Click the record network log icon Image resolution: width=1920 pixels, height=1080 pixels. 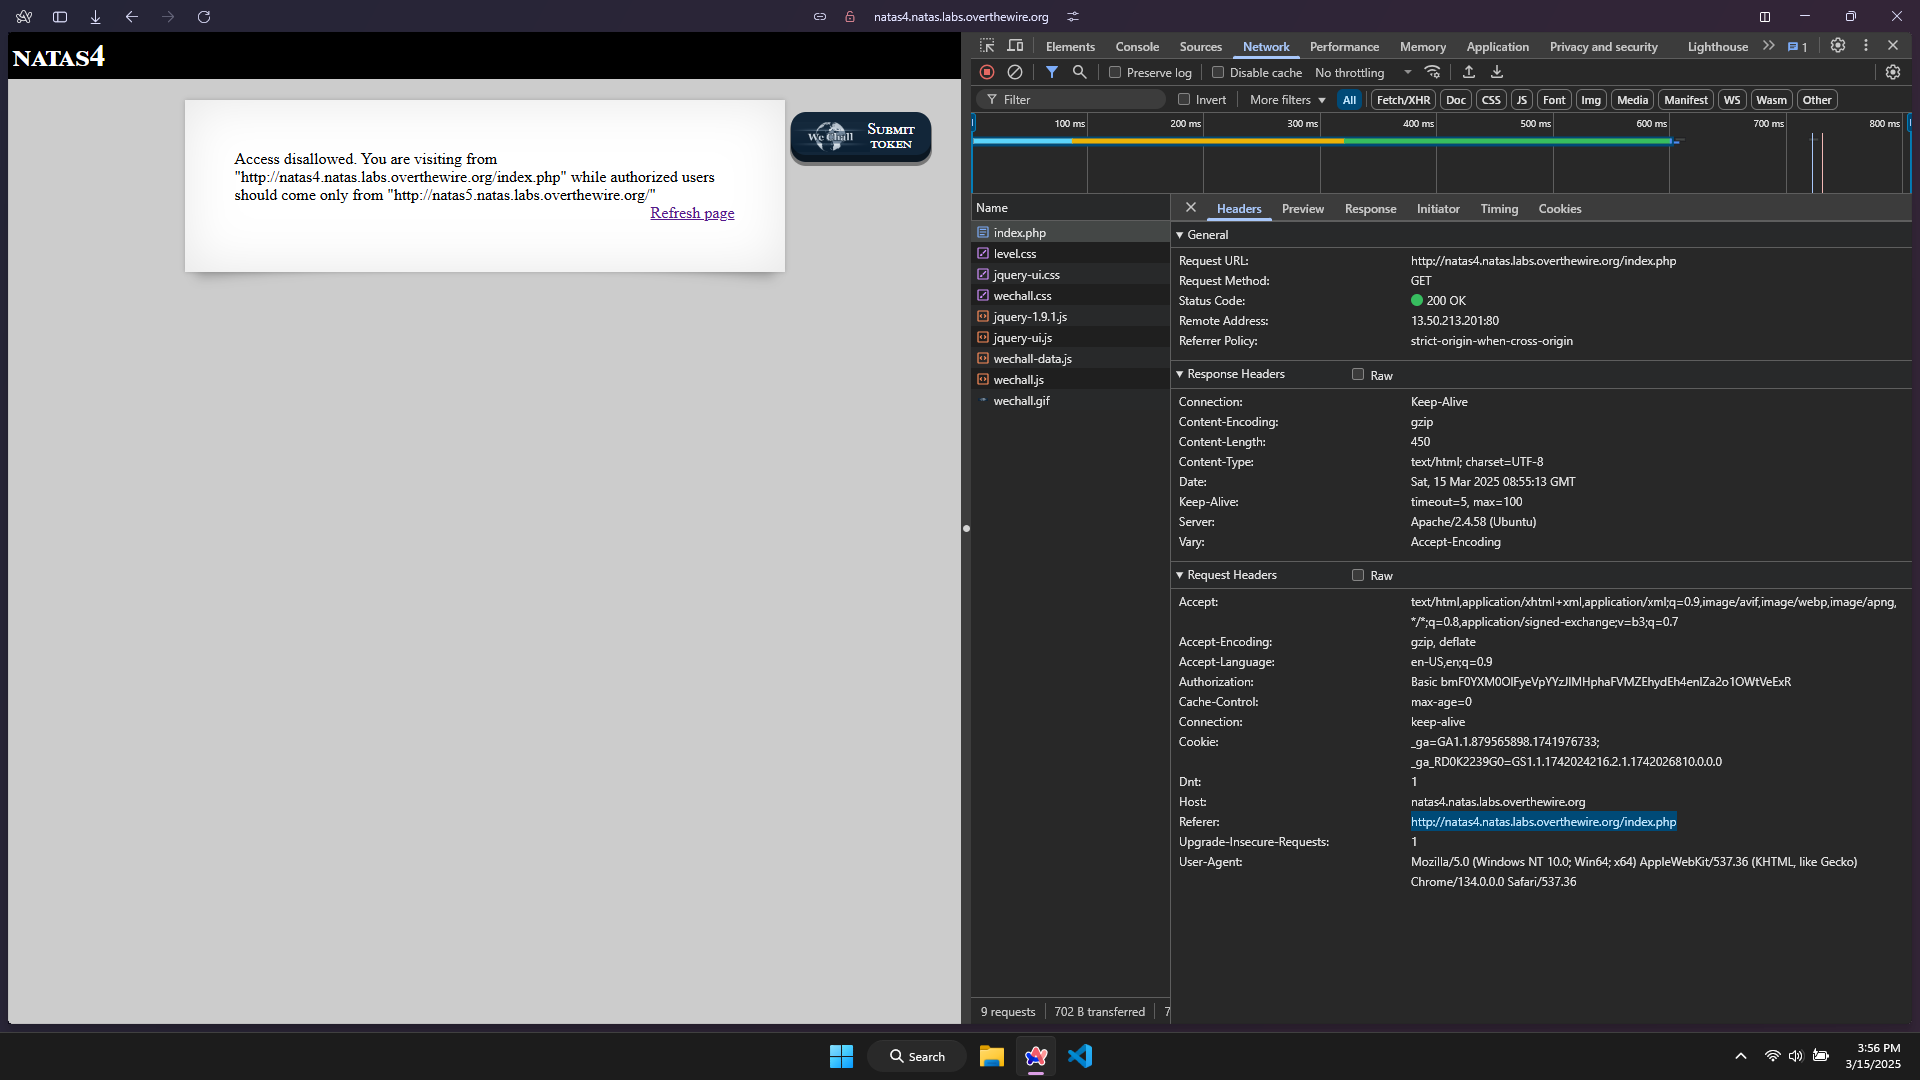(x=987, y=72)
